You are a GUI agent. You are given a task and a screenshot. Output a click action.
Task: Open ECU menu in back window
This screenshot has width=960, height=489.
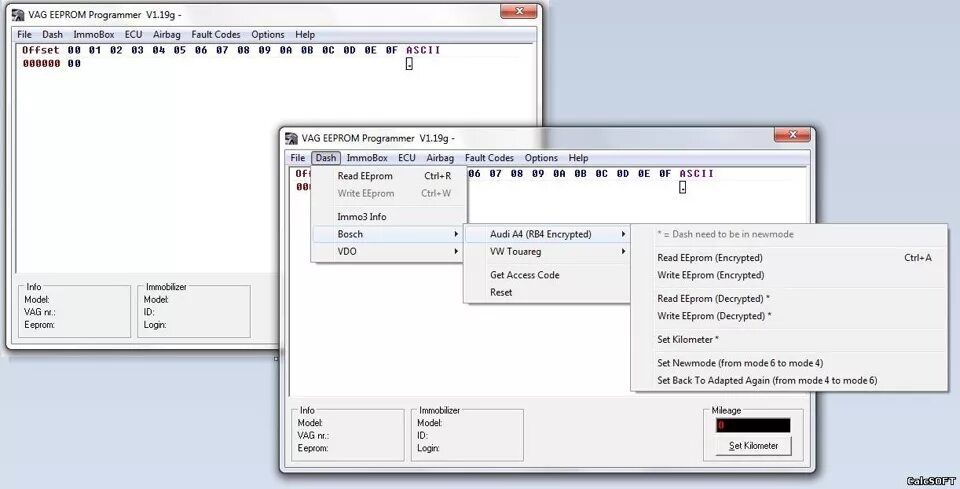[x=133, y=35]
